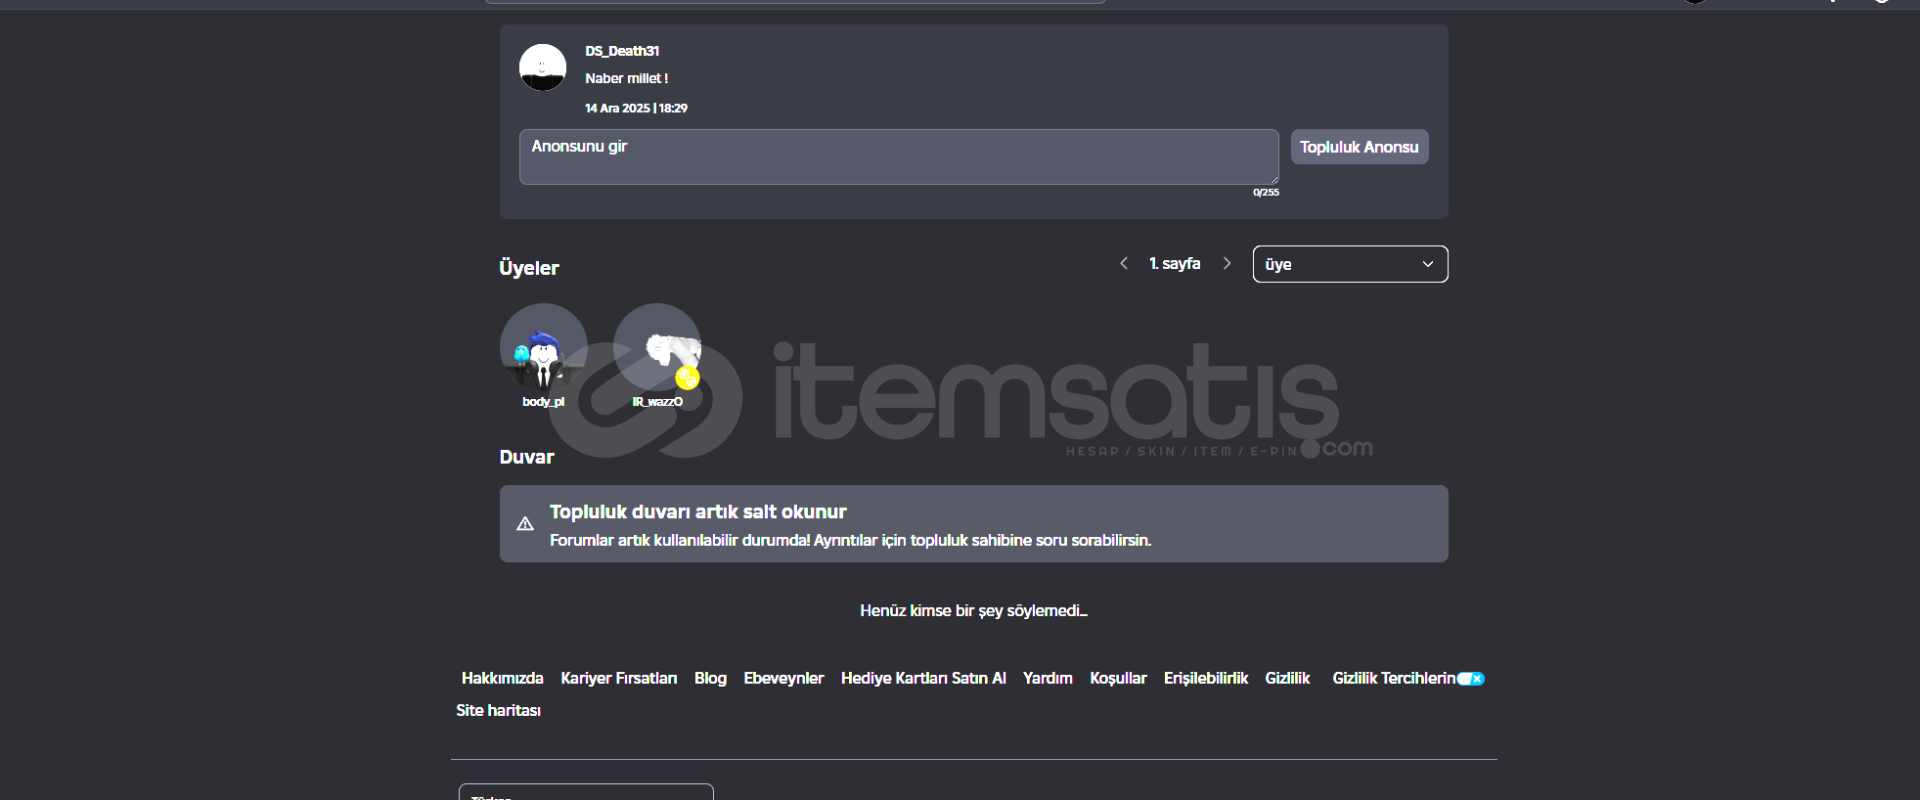Open the DS_Death31 username link
Screen dimensions: 1920x800
pos(622,51)
